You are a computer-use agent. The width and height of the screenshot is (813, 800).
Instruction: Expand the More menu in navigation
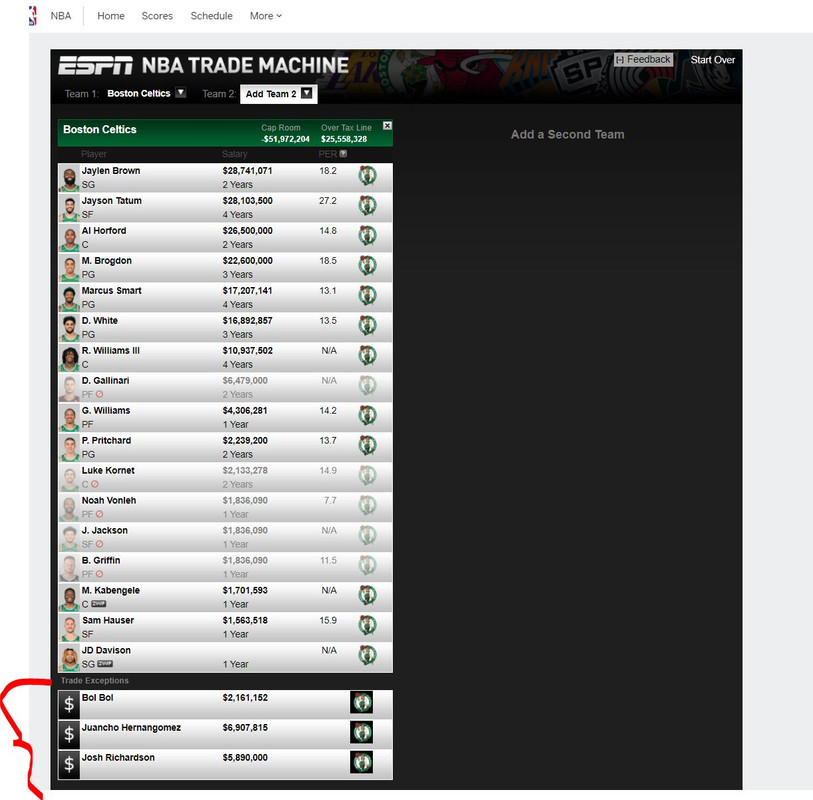pyautogui.click(x=266, y=16)
